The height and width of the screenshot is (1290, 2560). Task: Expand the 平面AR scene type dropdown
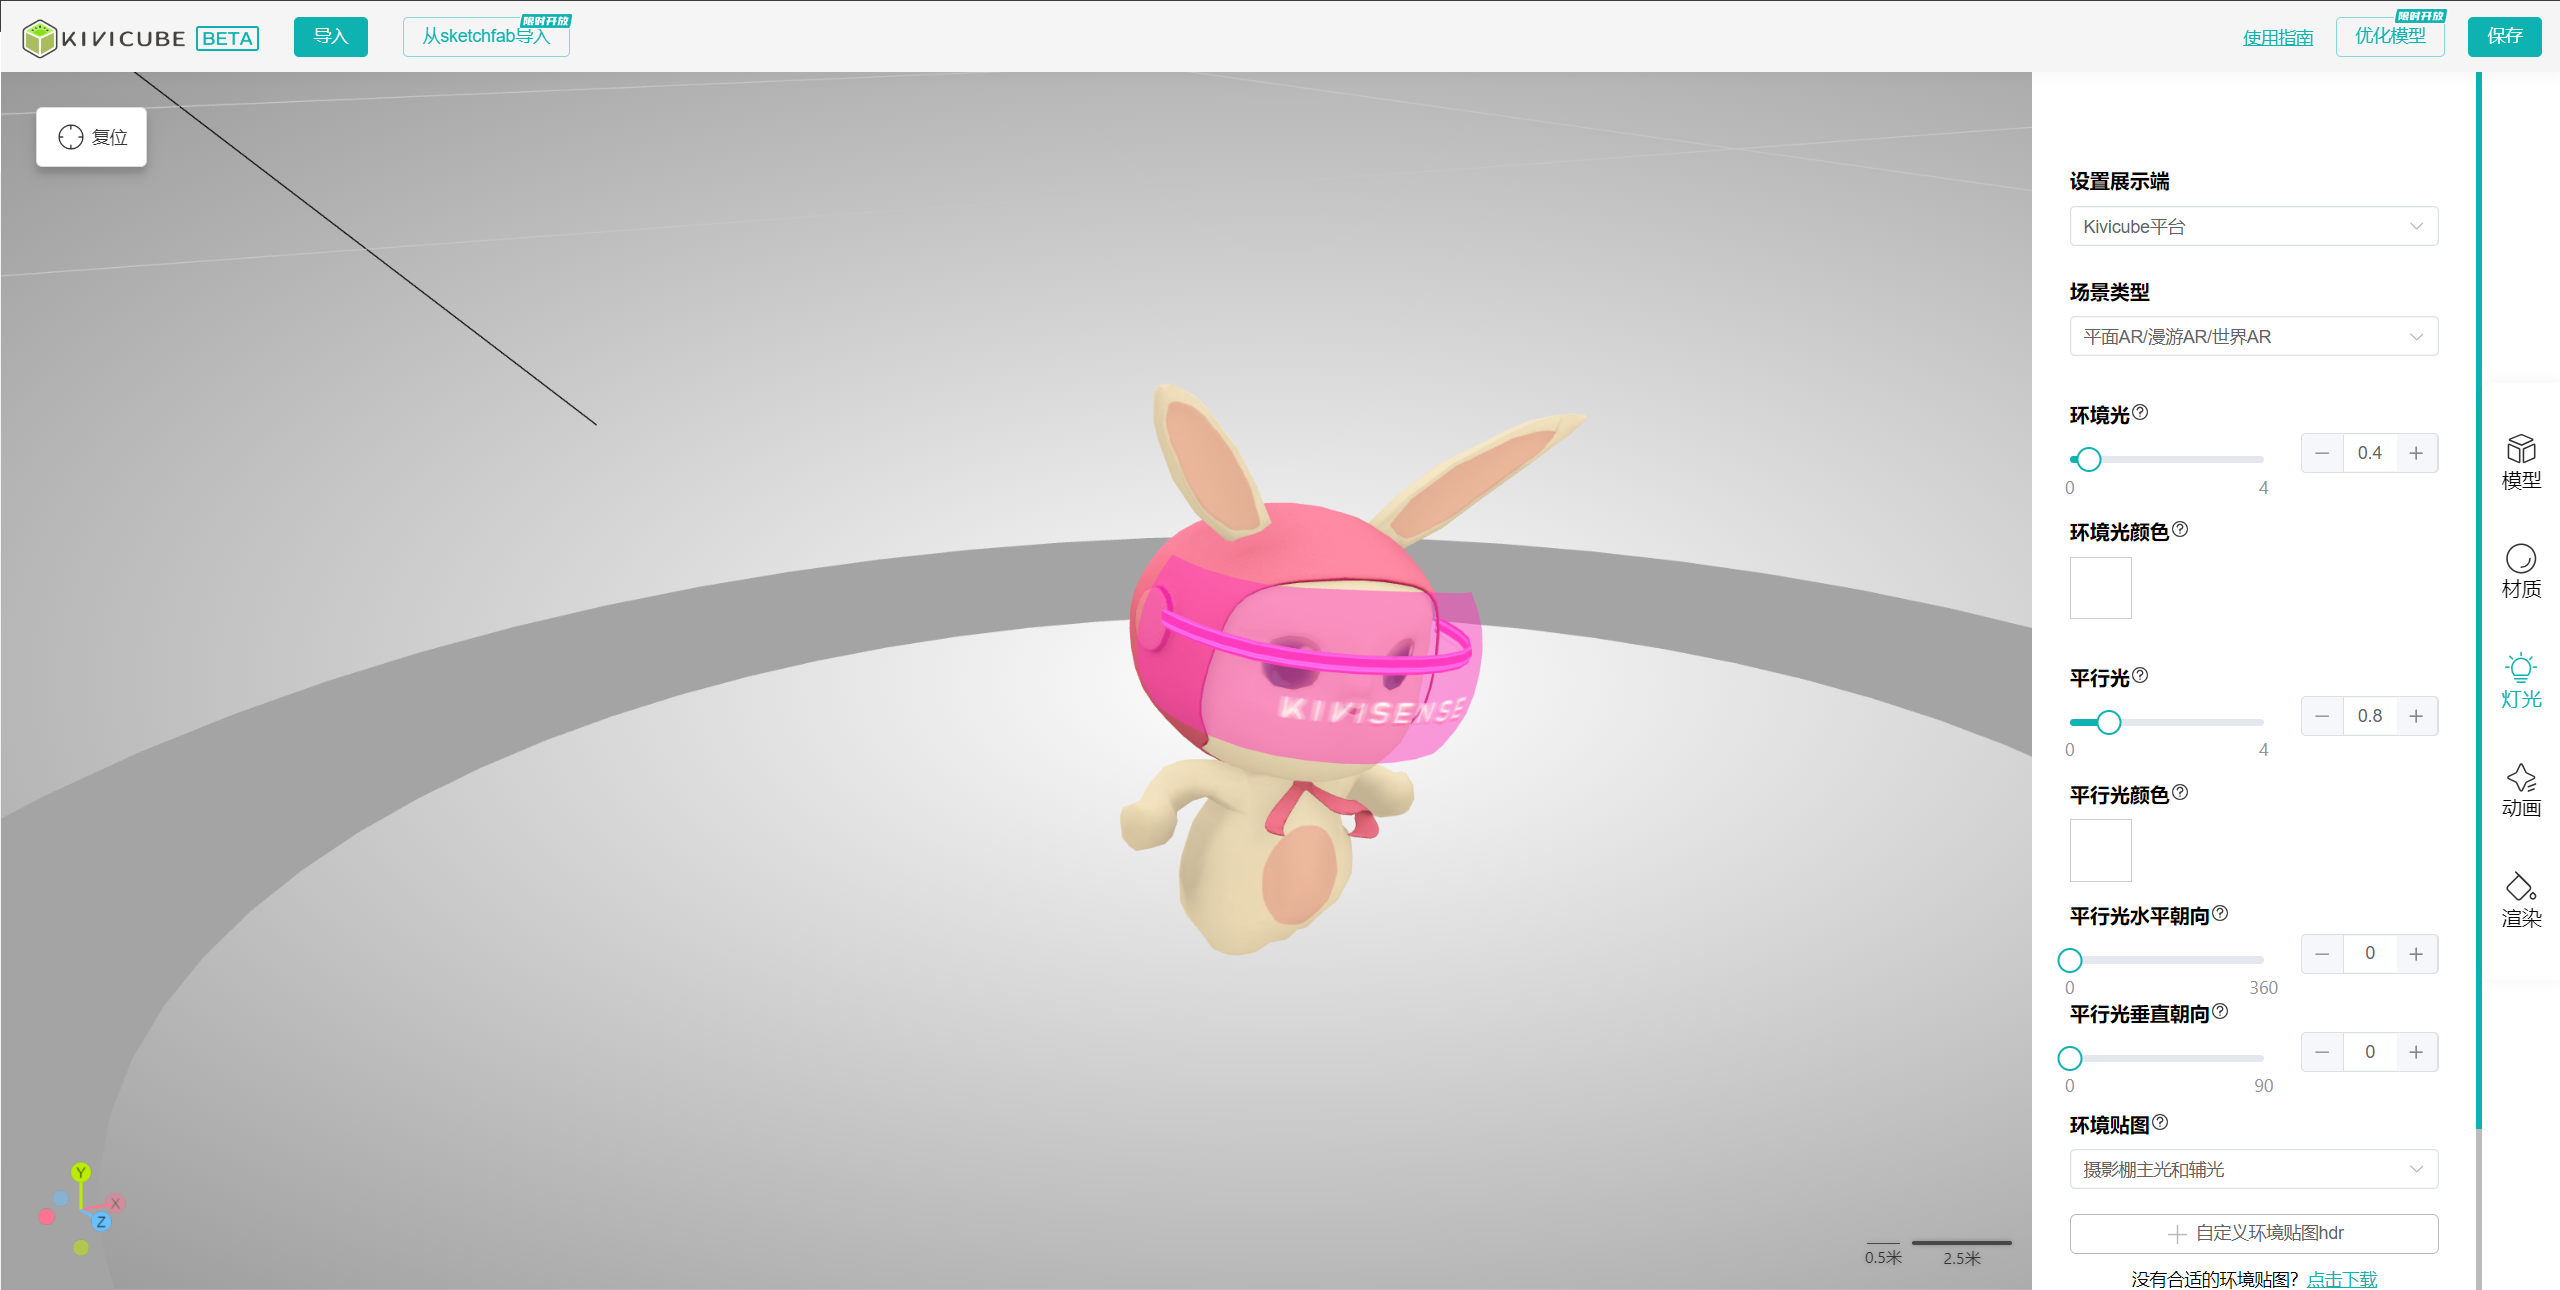click(2253, 336)
